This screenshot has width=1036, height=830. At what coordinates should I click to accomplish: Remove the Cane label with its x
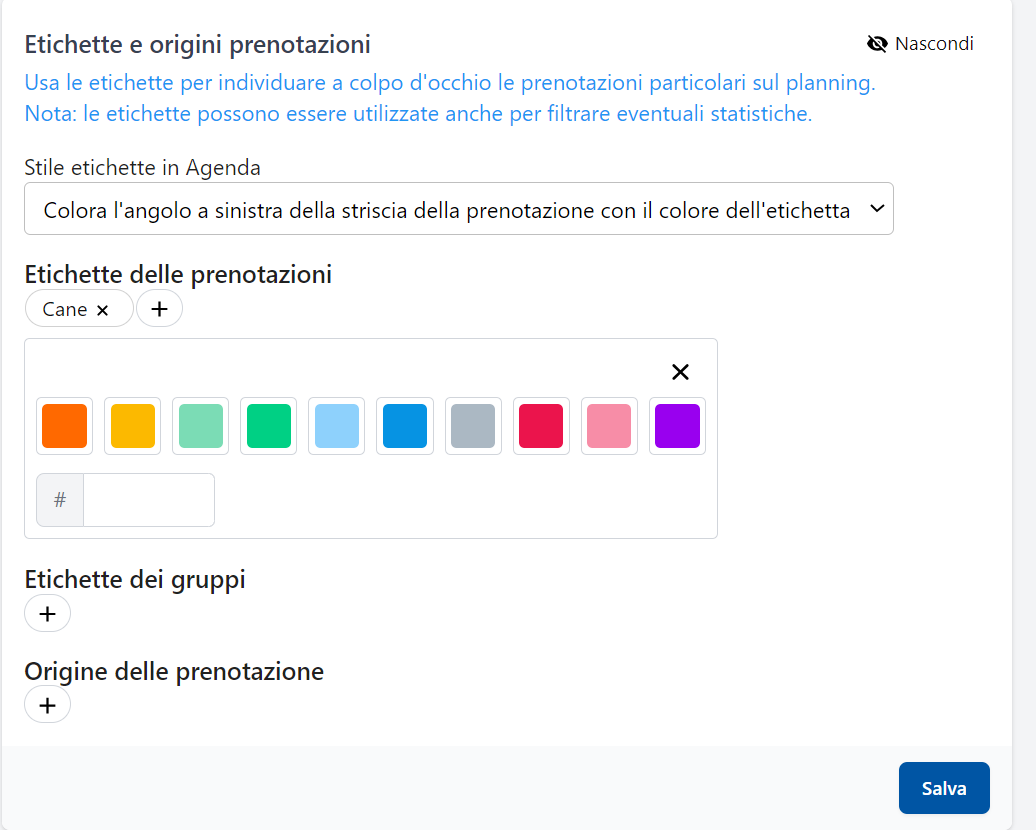coord(102,310)
